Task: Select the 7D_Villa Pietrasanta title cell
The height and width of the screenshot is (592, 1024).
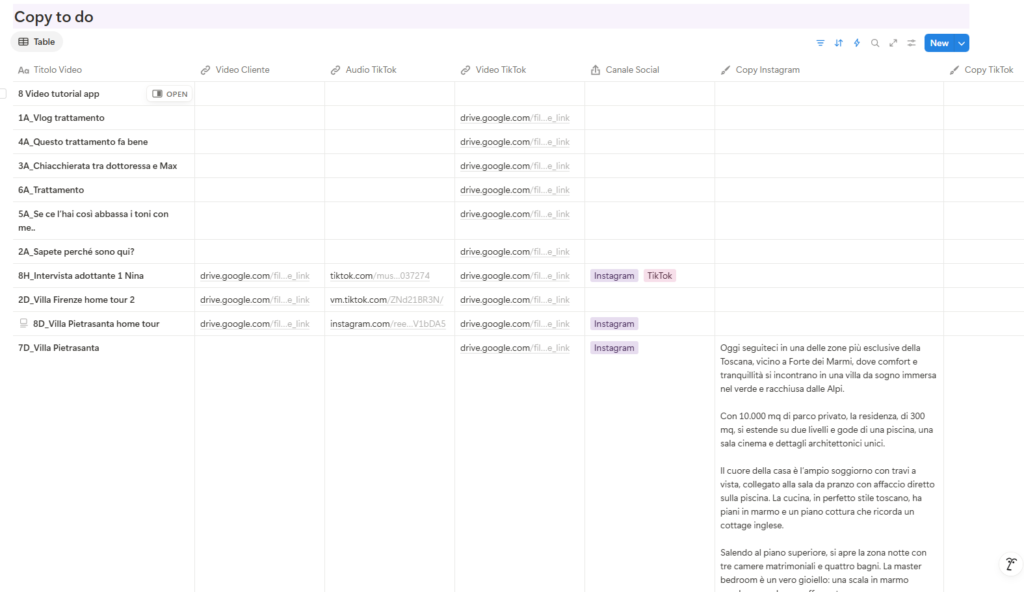Action: point(59,348)
